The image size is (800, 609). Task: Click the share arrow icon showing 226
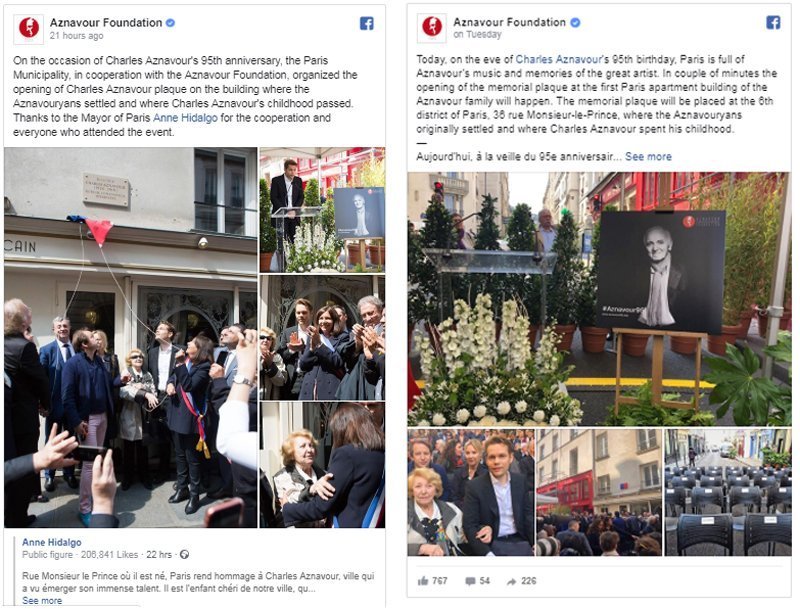coord(511,581)
